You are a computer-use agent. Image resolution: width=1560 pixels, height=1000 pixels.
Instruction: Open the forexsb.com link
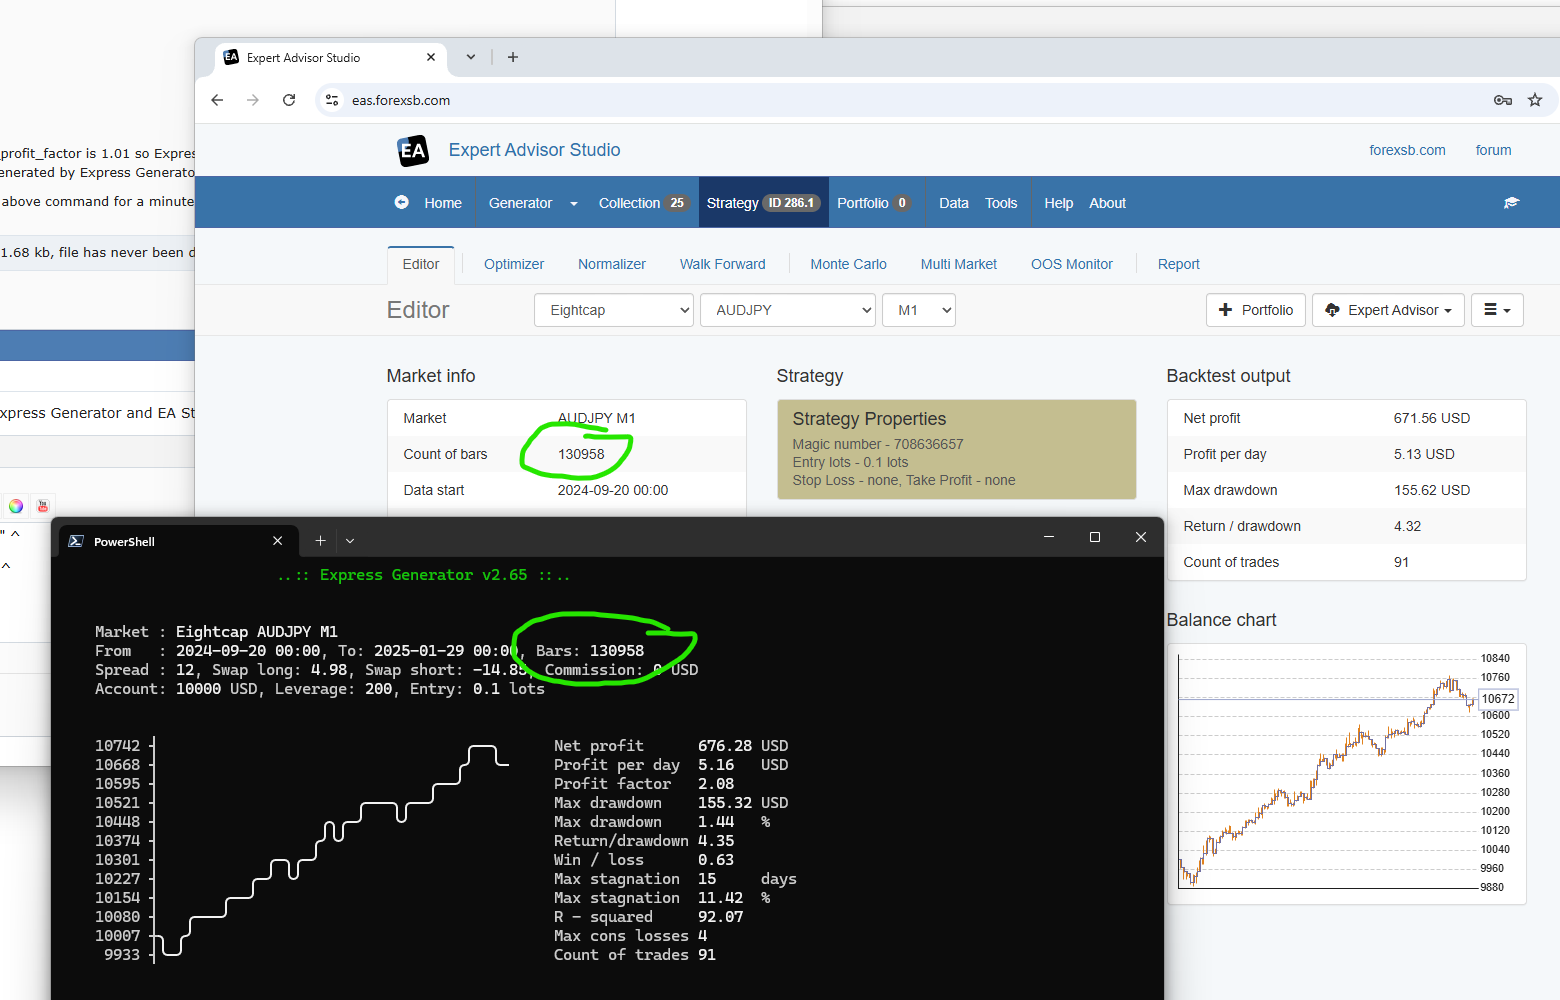(1407, 150)
